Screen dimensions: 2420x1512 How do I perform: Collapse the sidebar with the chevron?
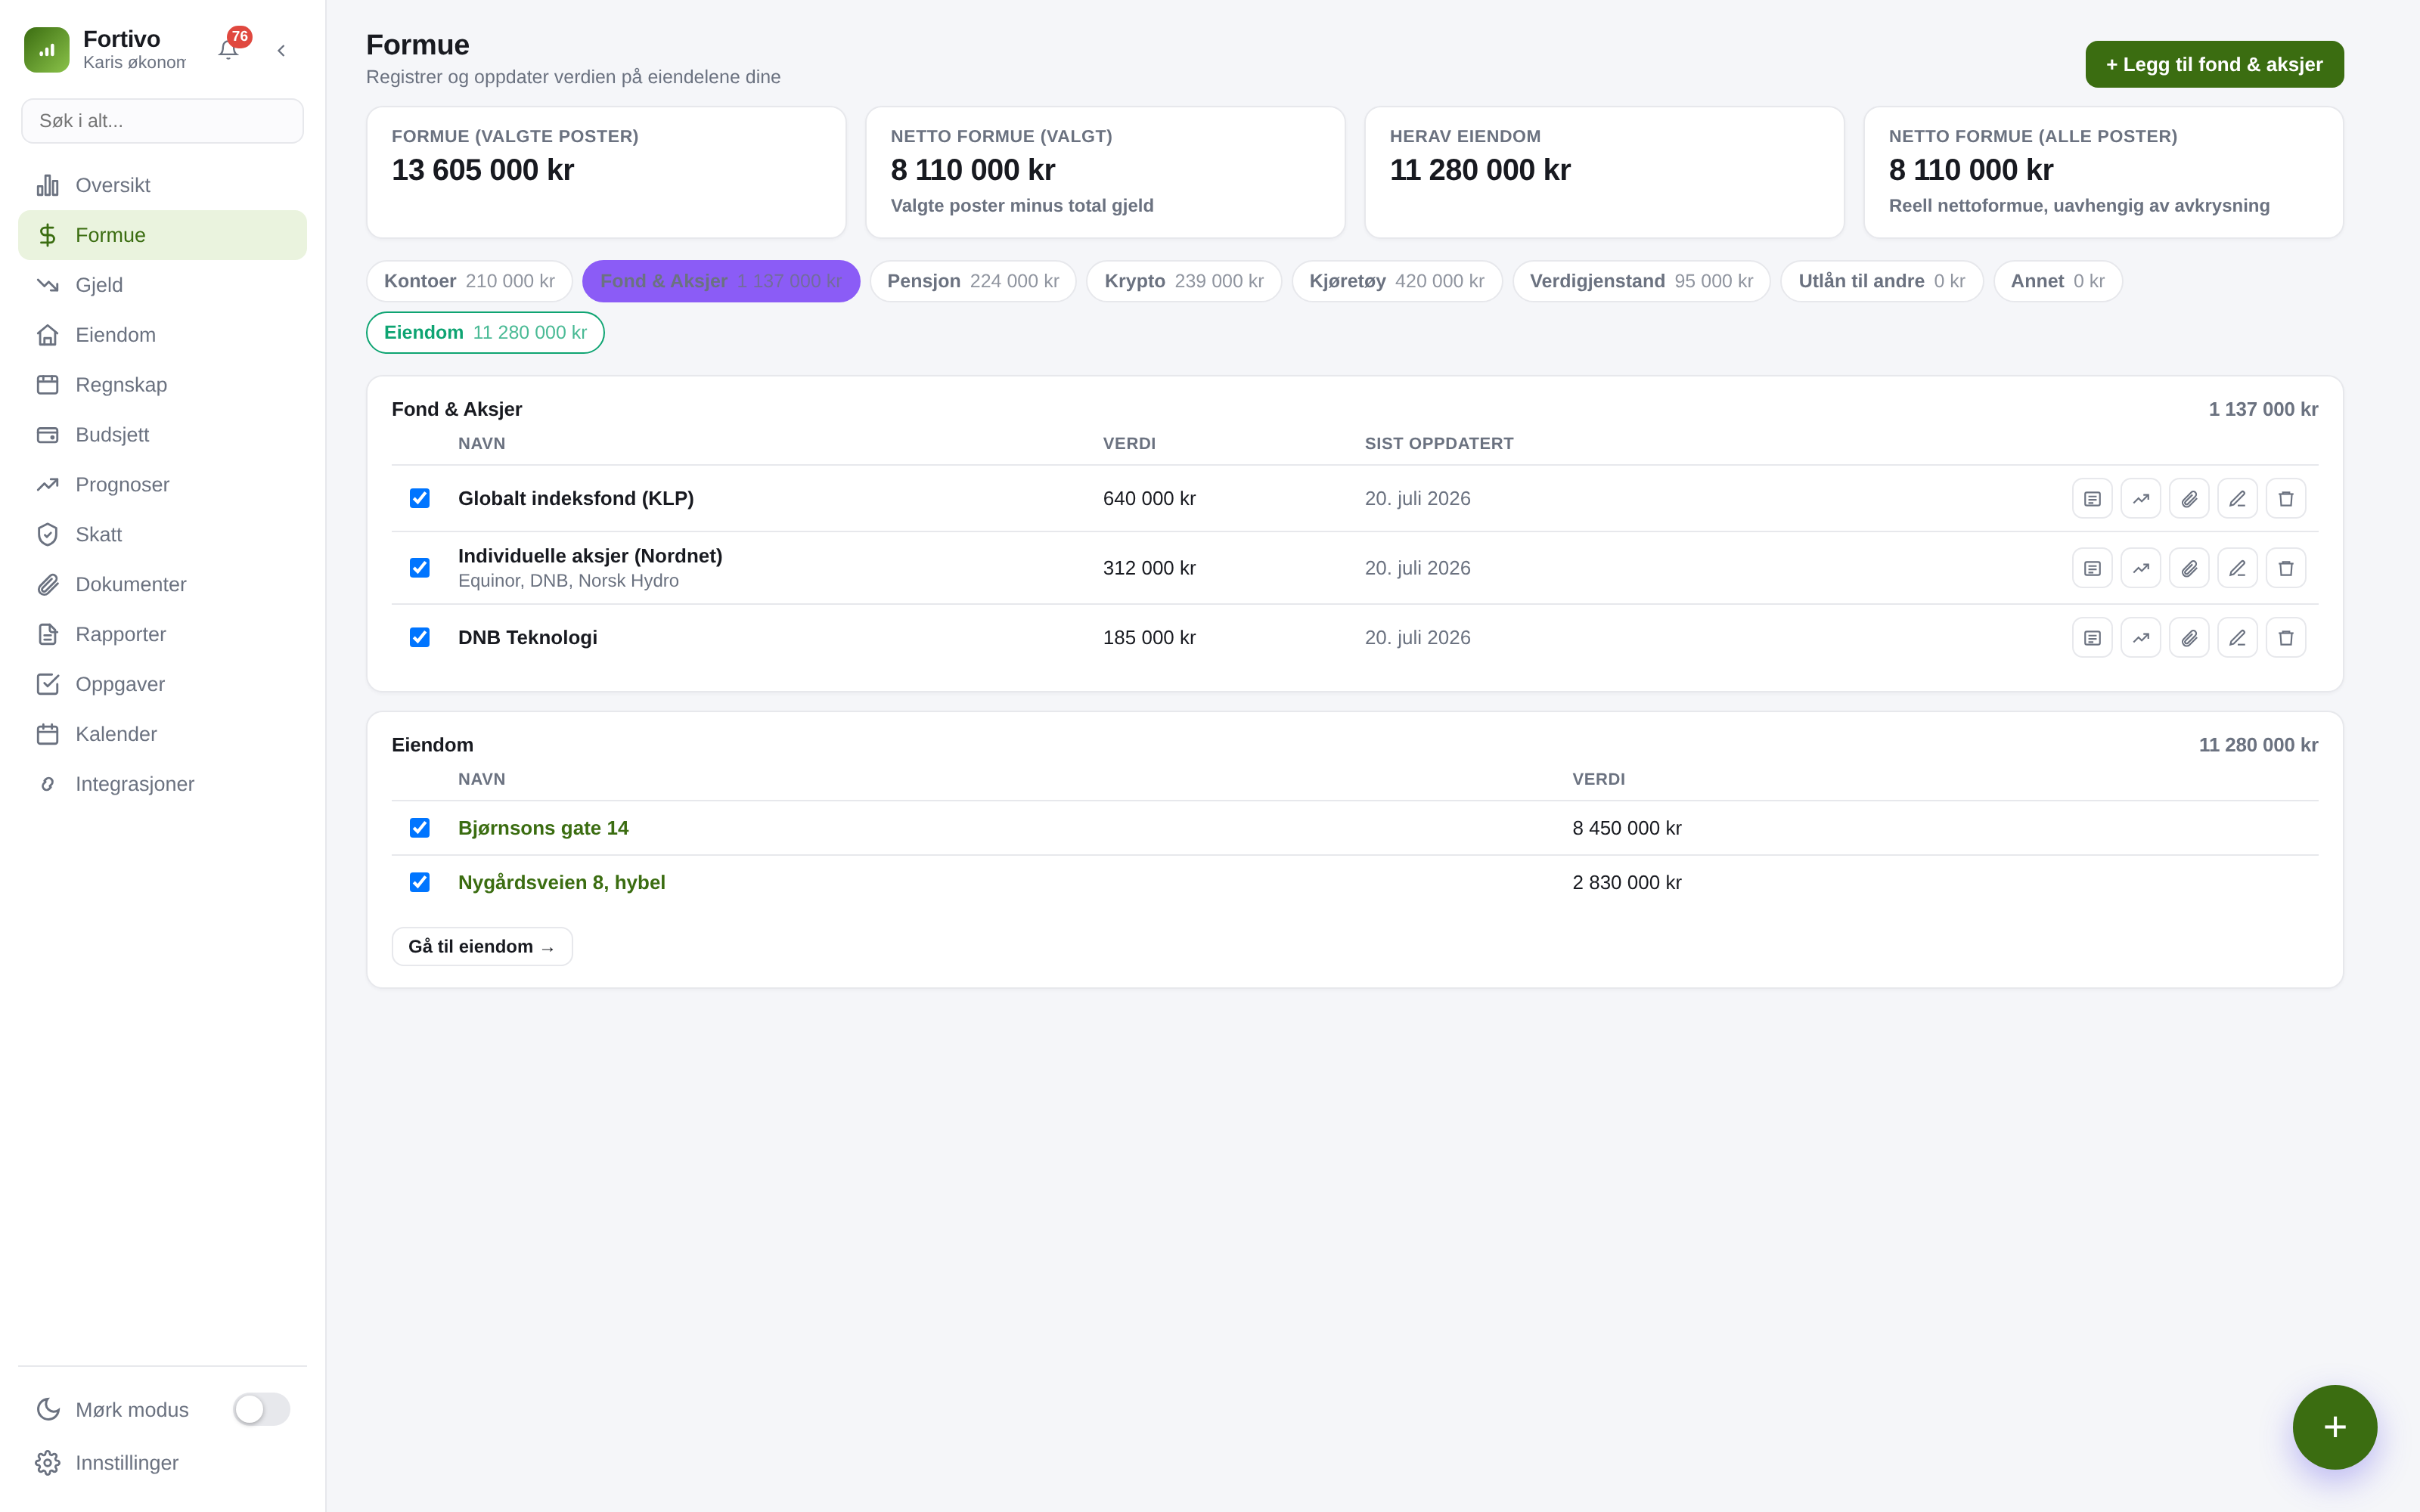281,50
